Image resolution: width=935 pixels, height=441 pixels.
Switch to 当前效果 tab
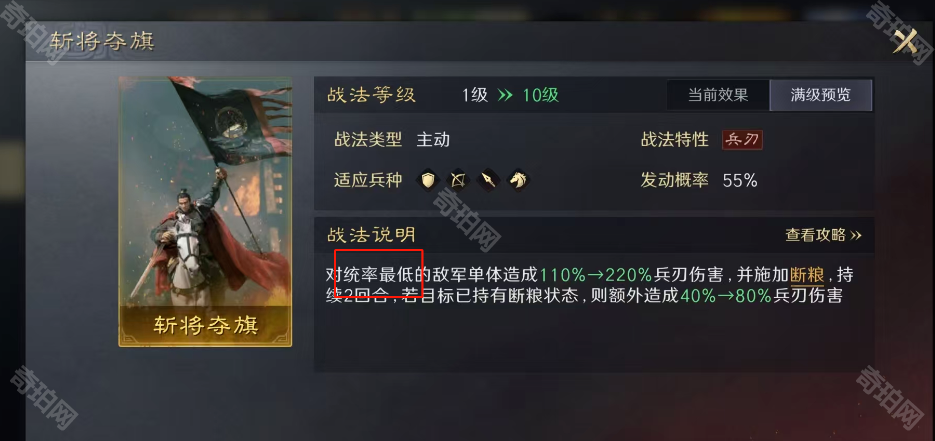pos(718,95)
